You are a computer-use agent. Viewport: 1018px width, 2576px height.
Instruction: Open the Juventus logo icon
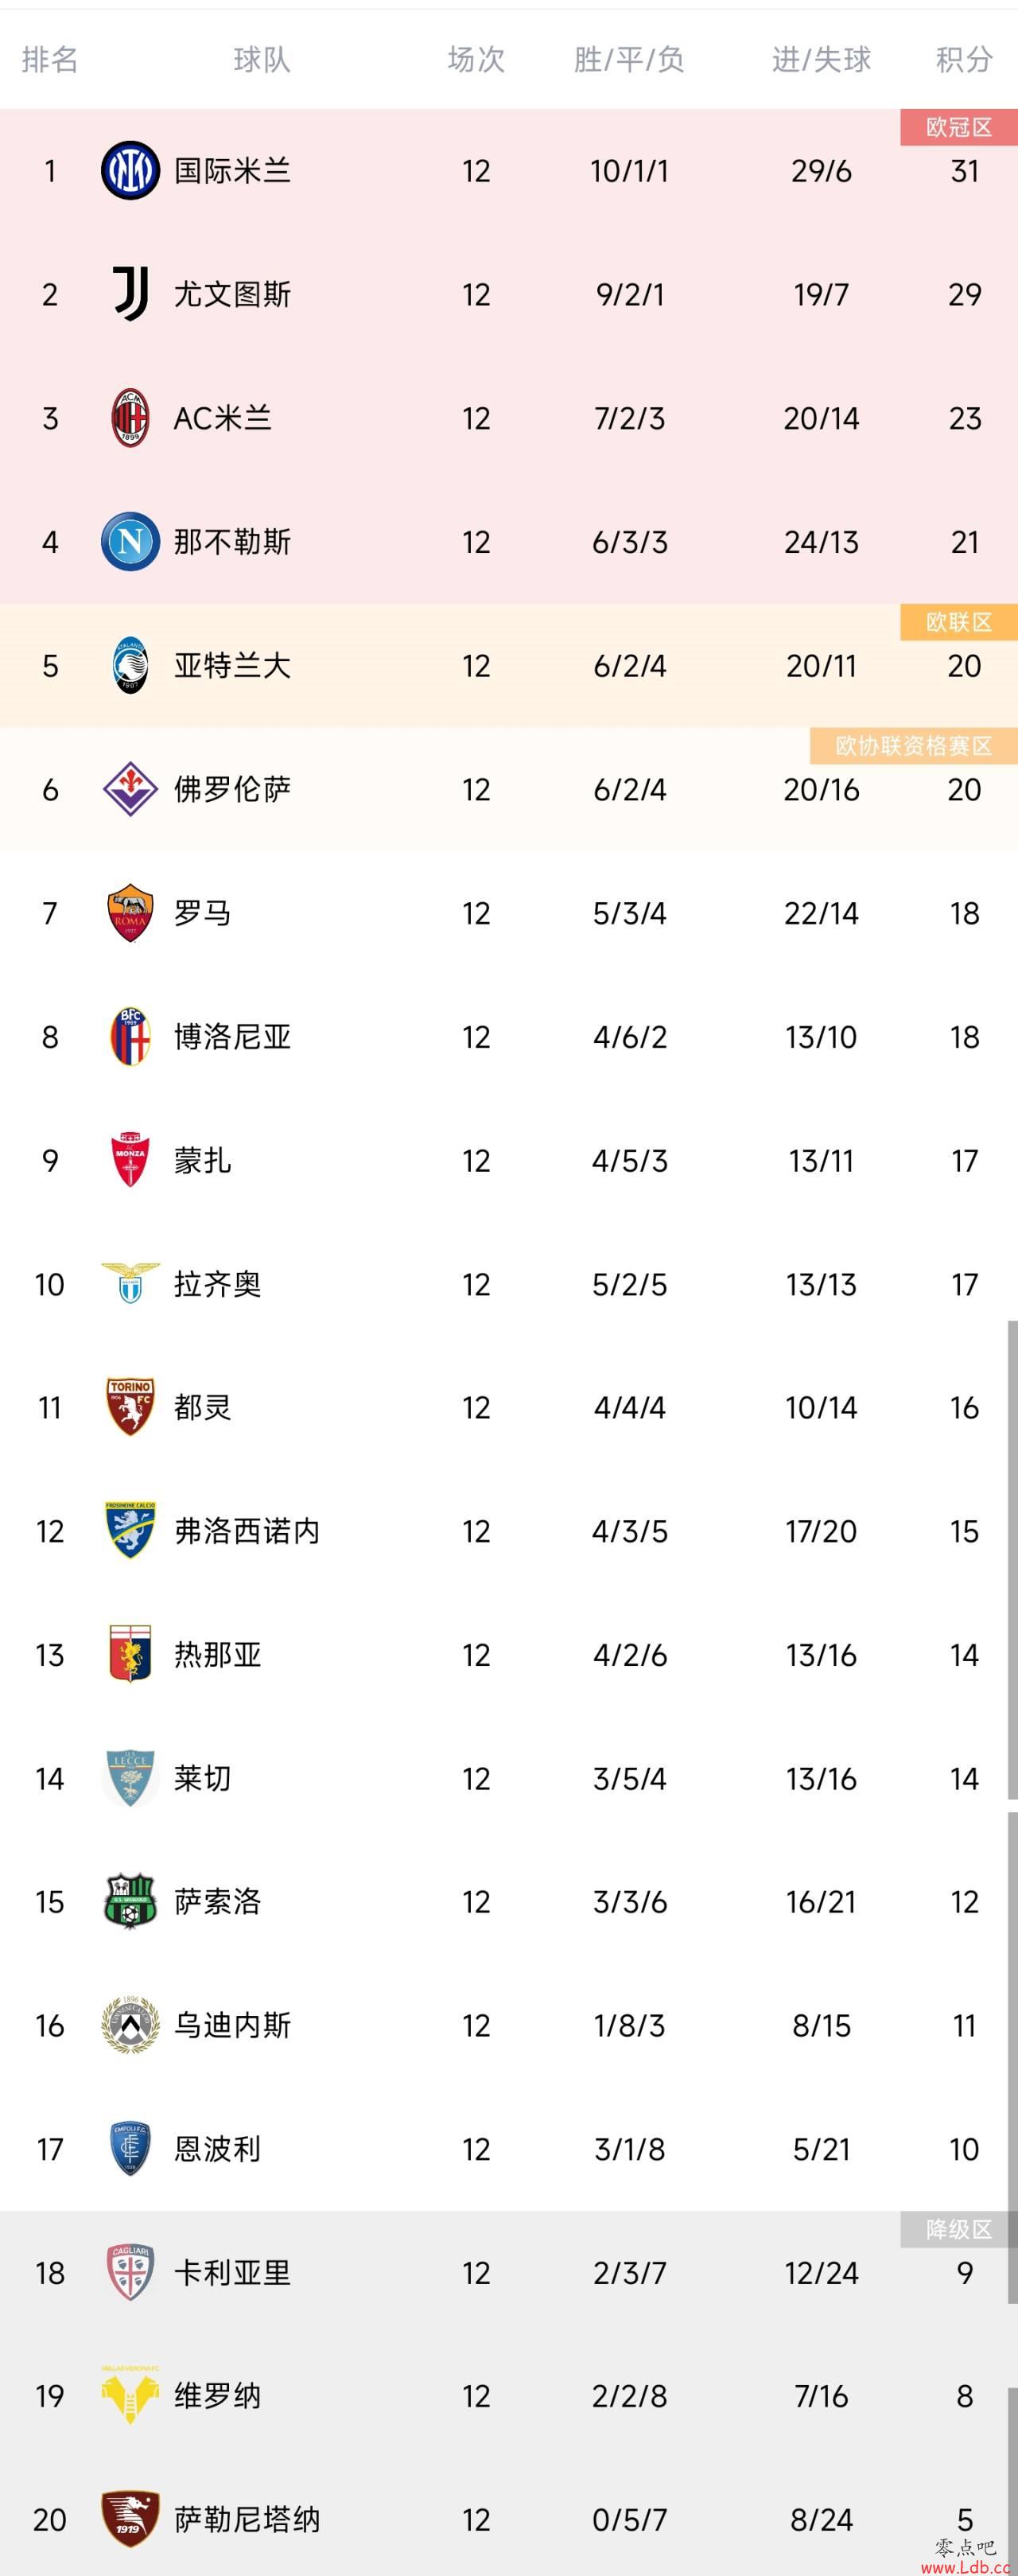click(130, 294)
